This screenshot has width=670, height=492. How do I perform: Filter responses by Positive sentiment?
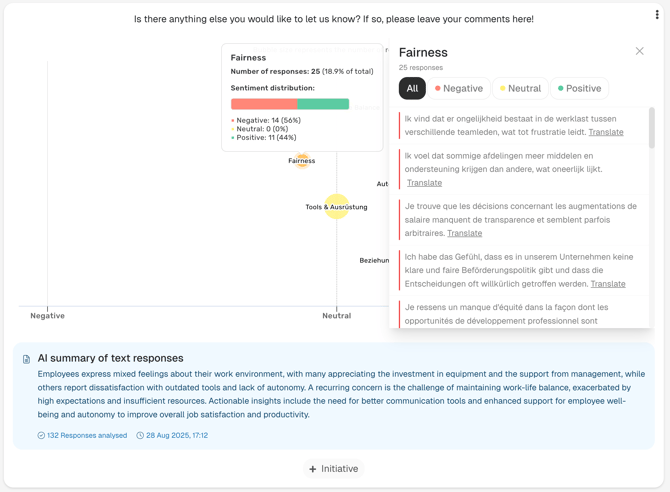(579, 88)
